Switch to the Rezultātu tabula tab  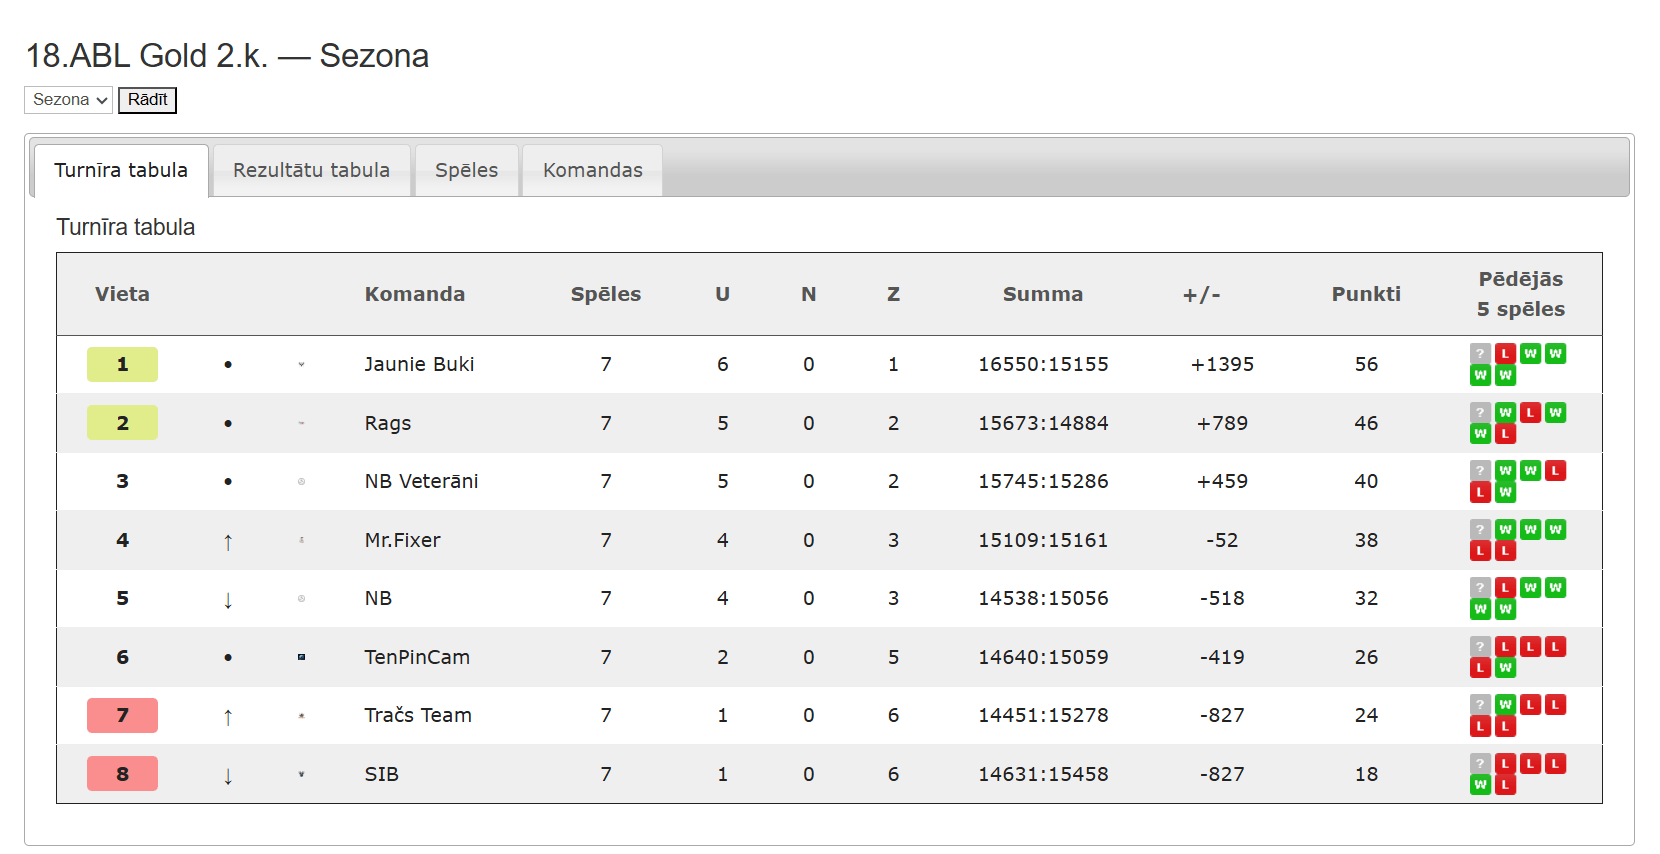pos(311,170)
